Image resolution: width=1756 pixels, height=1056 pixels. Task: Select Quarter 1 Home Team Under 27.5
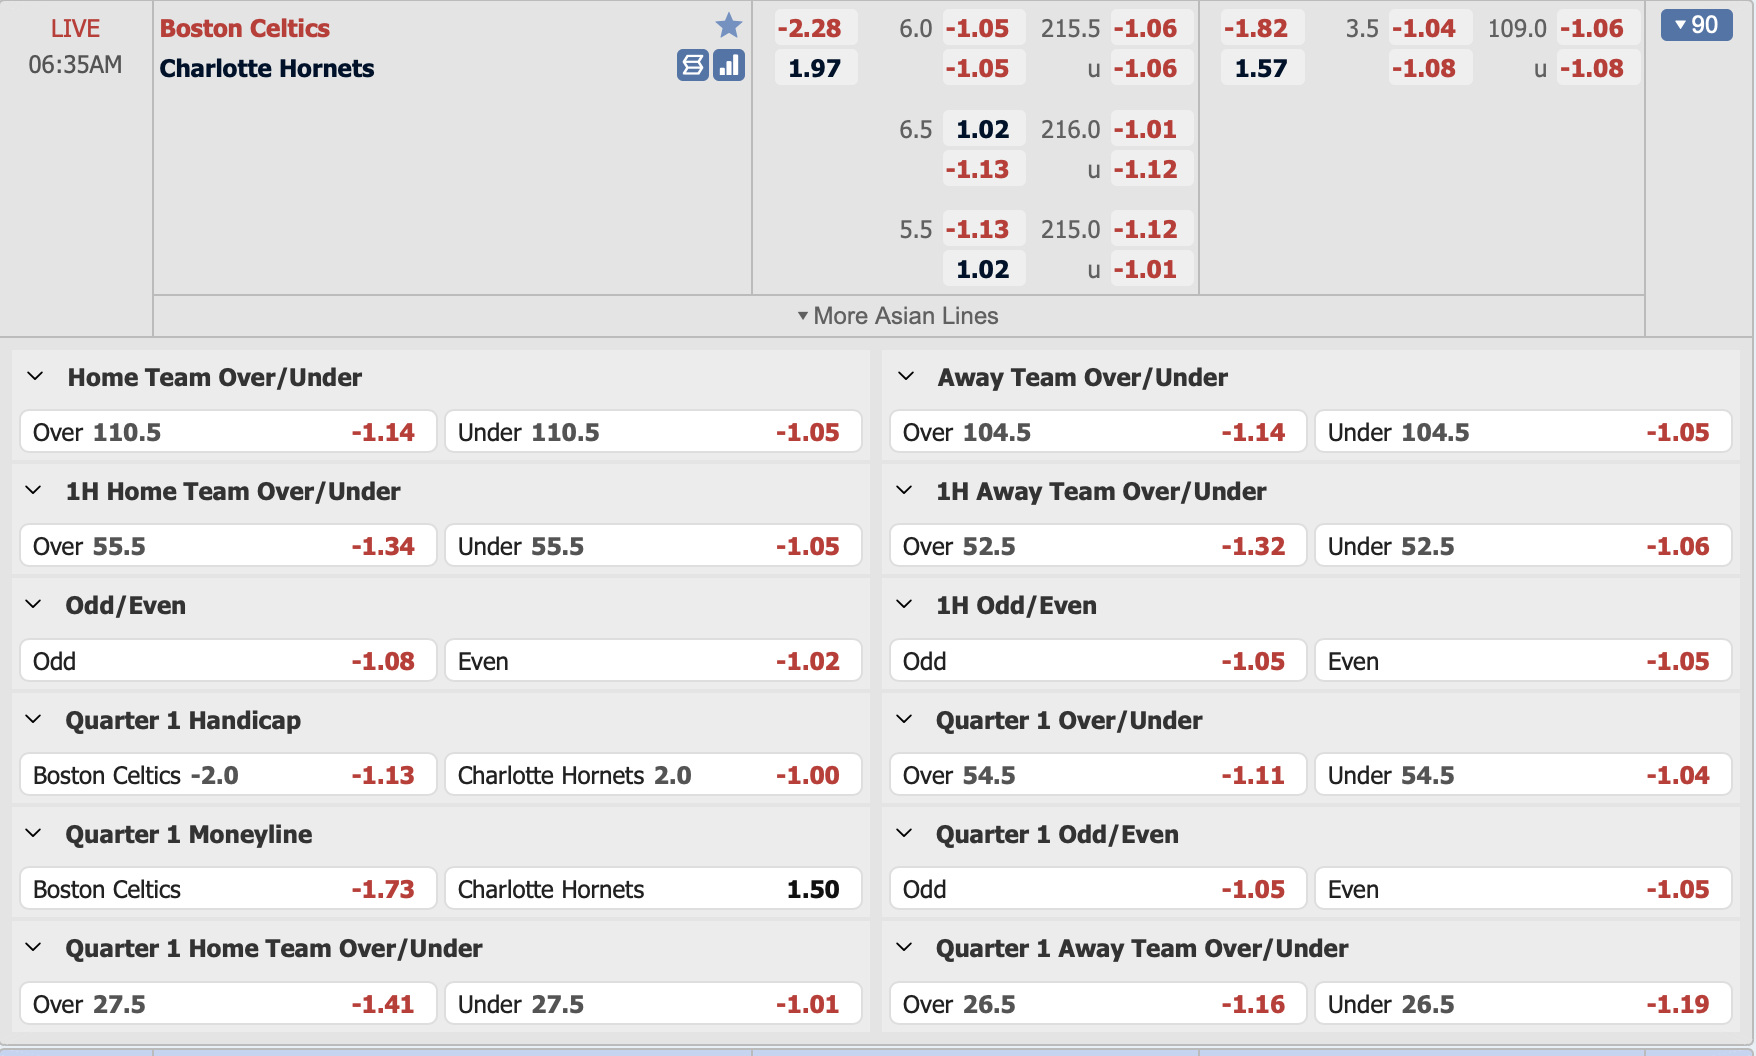[653, 1004]
